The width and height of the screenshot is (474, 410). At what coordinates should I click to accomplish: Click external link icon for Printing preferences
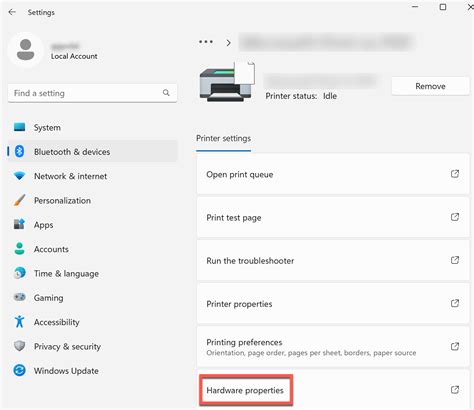(455, 346)
